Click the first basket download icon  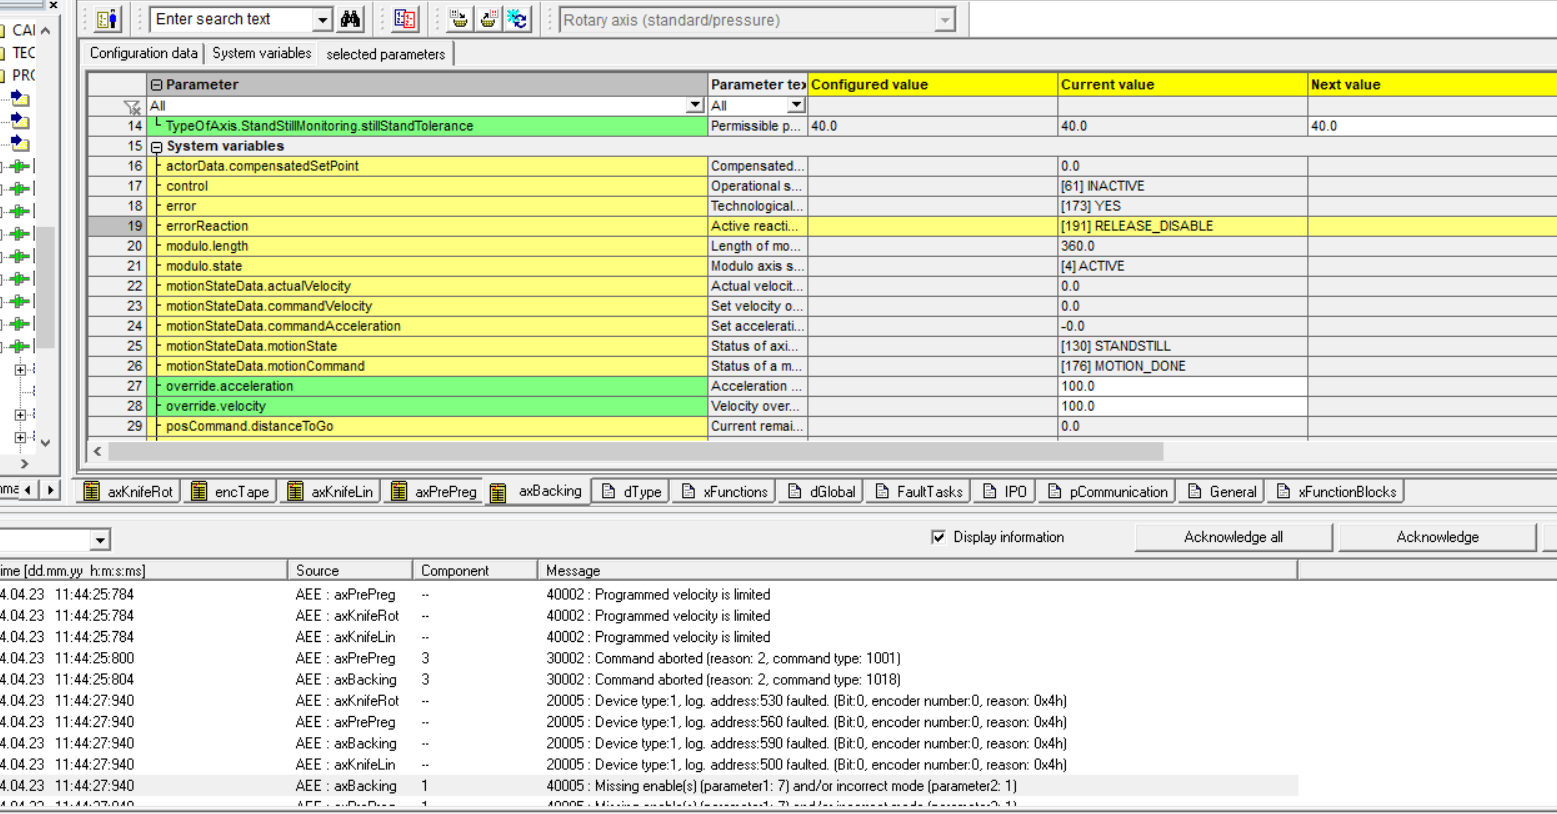pos(459,19)
